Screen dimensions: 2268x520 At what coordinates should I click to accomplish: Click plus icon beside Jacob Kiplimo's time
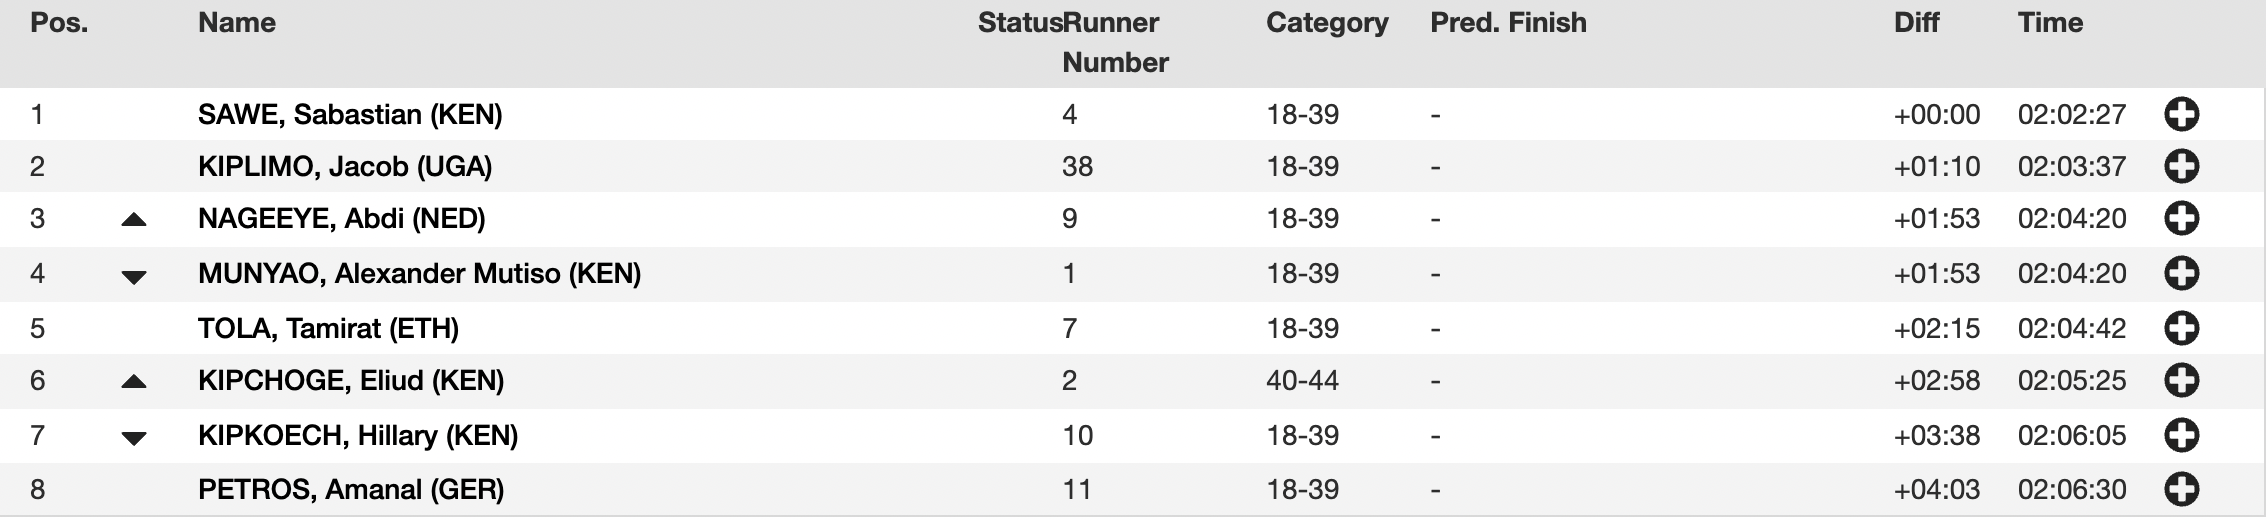click(x=2181, y=166)
